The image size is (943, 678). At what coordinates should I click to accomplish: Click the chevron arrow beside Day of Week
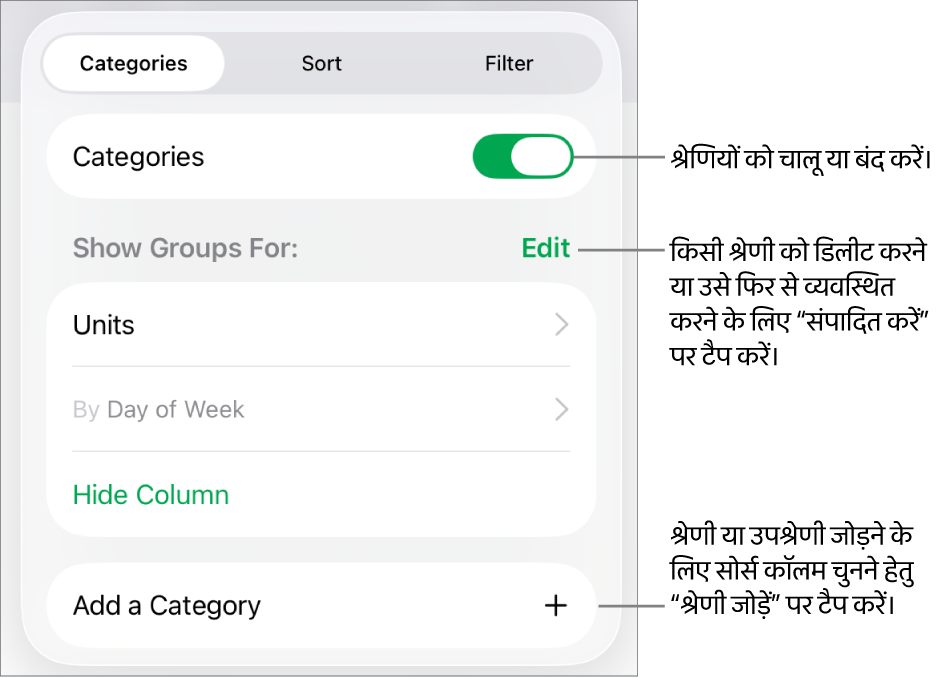(562, 409)
